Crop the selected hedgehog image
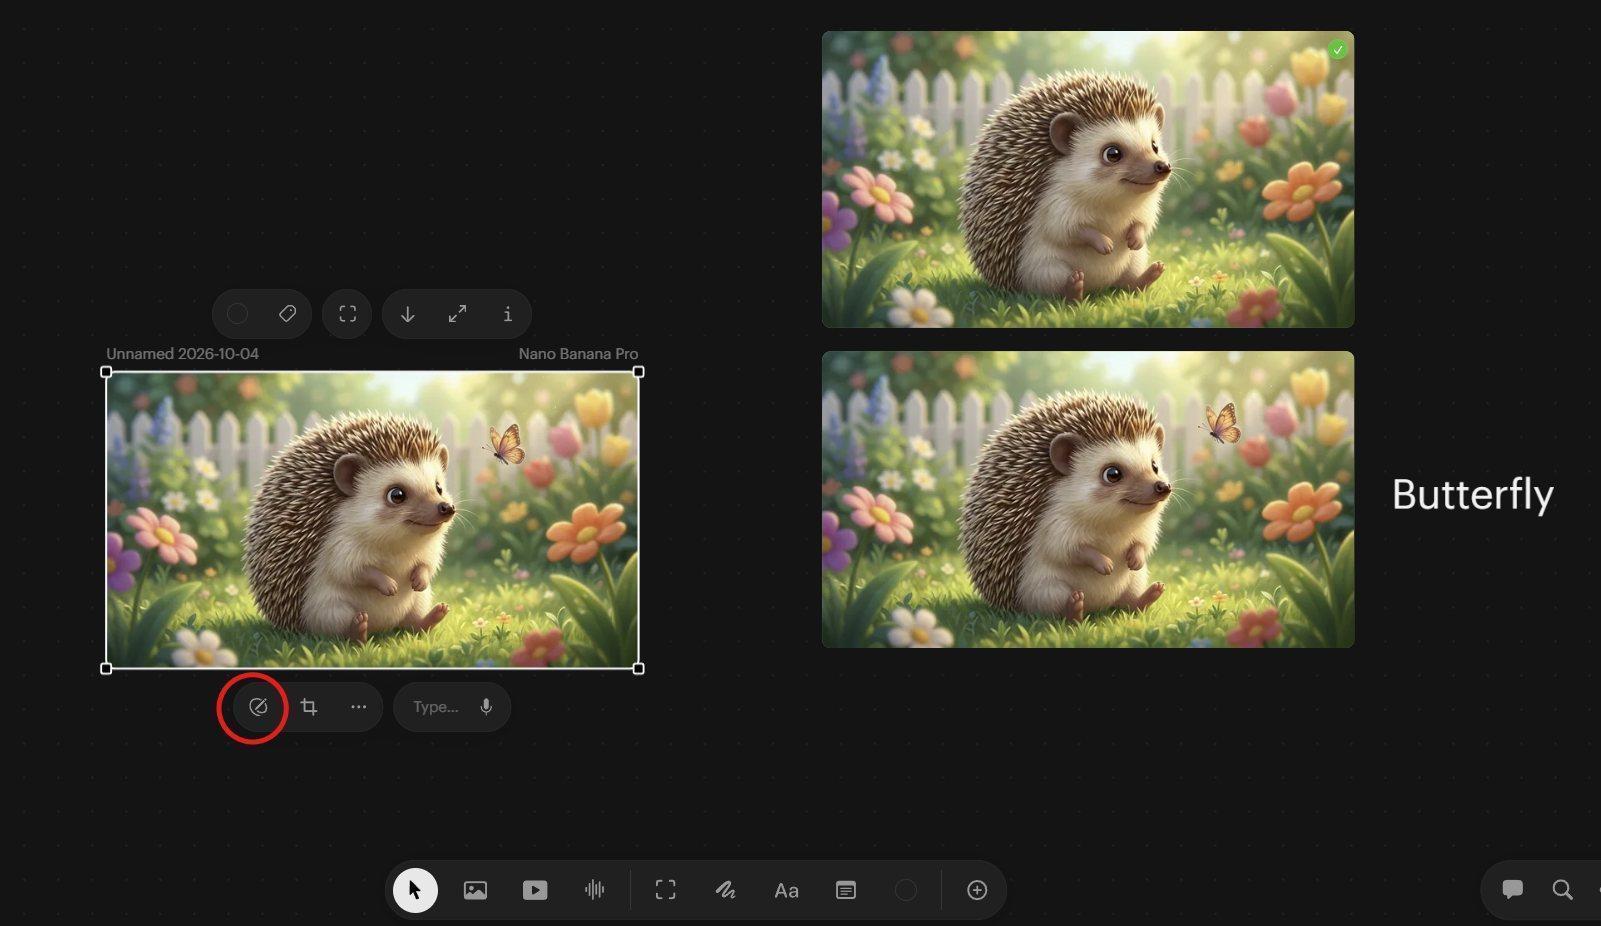Screen dimensions: 1601x926 (x=309, y=707)
